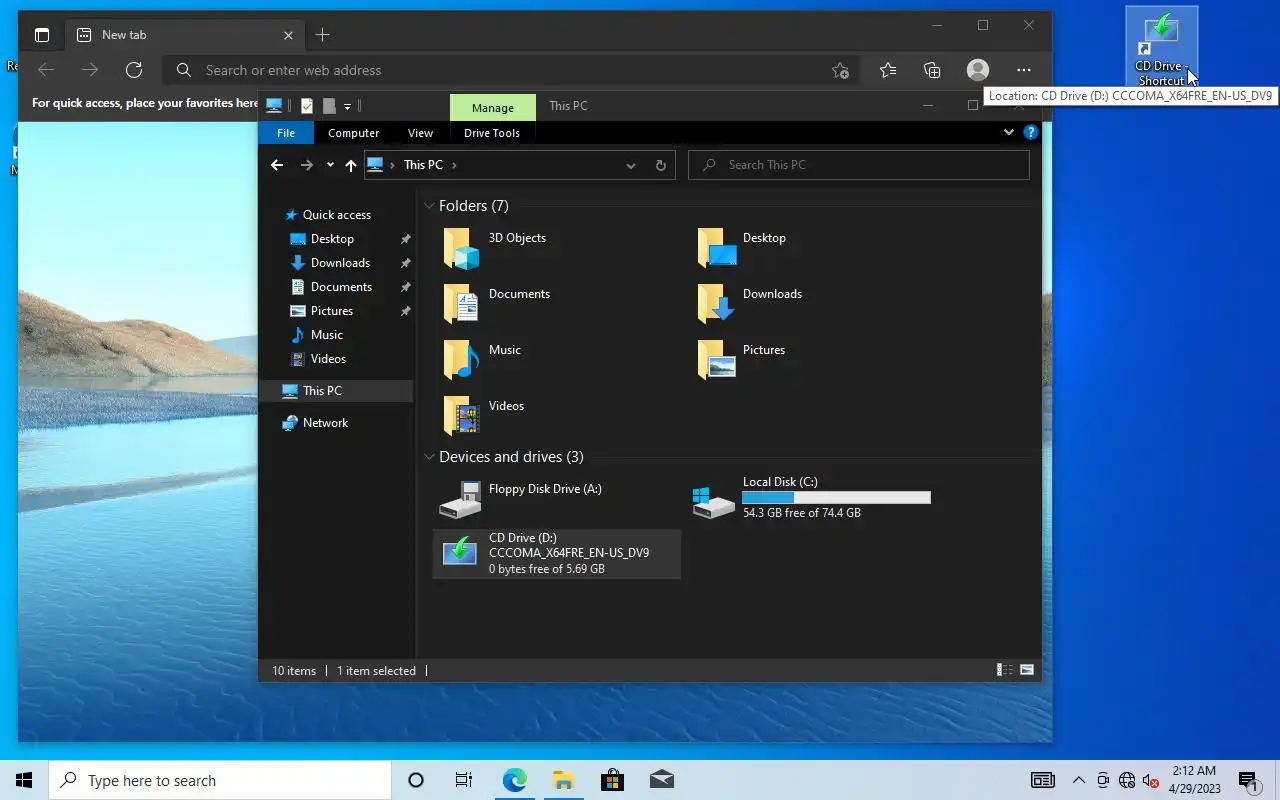Select This PC in the navigation pane
Viewport: 1280px width, 800px height.
[322, 391]
